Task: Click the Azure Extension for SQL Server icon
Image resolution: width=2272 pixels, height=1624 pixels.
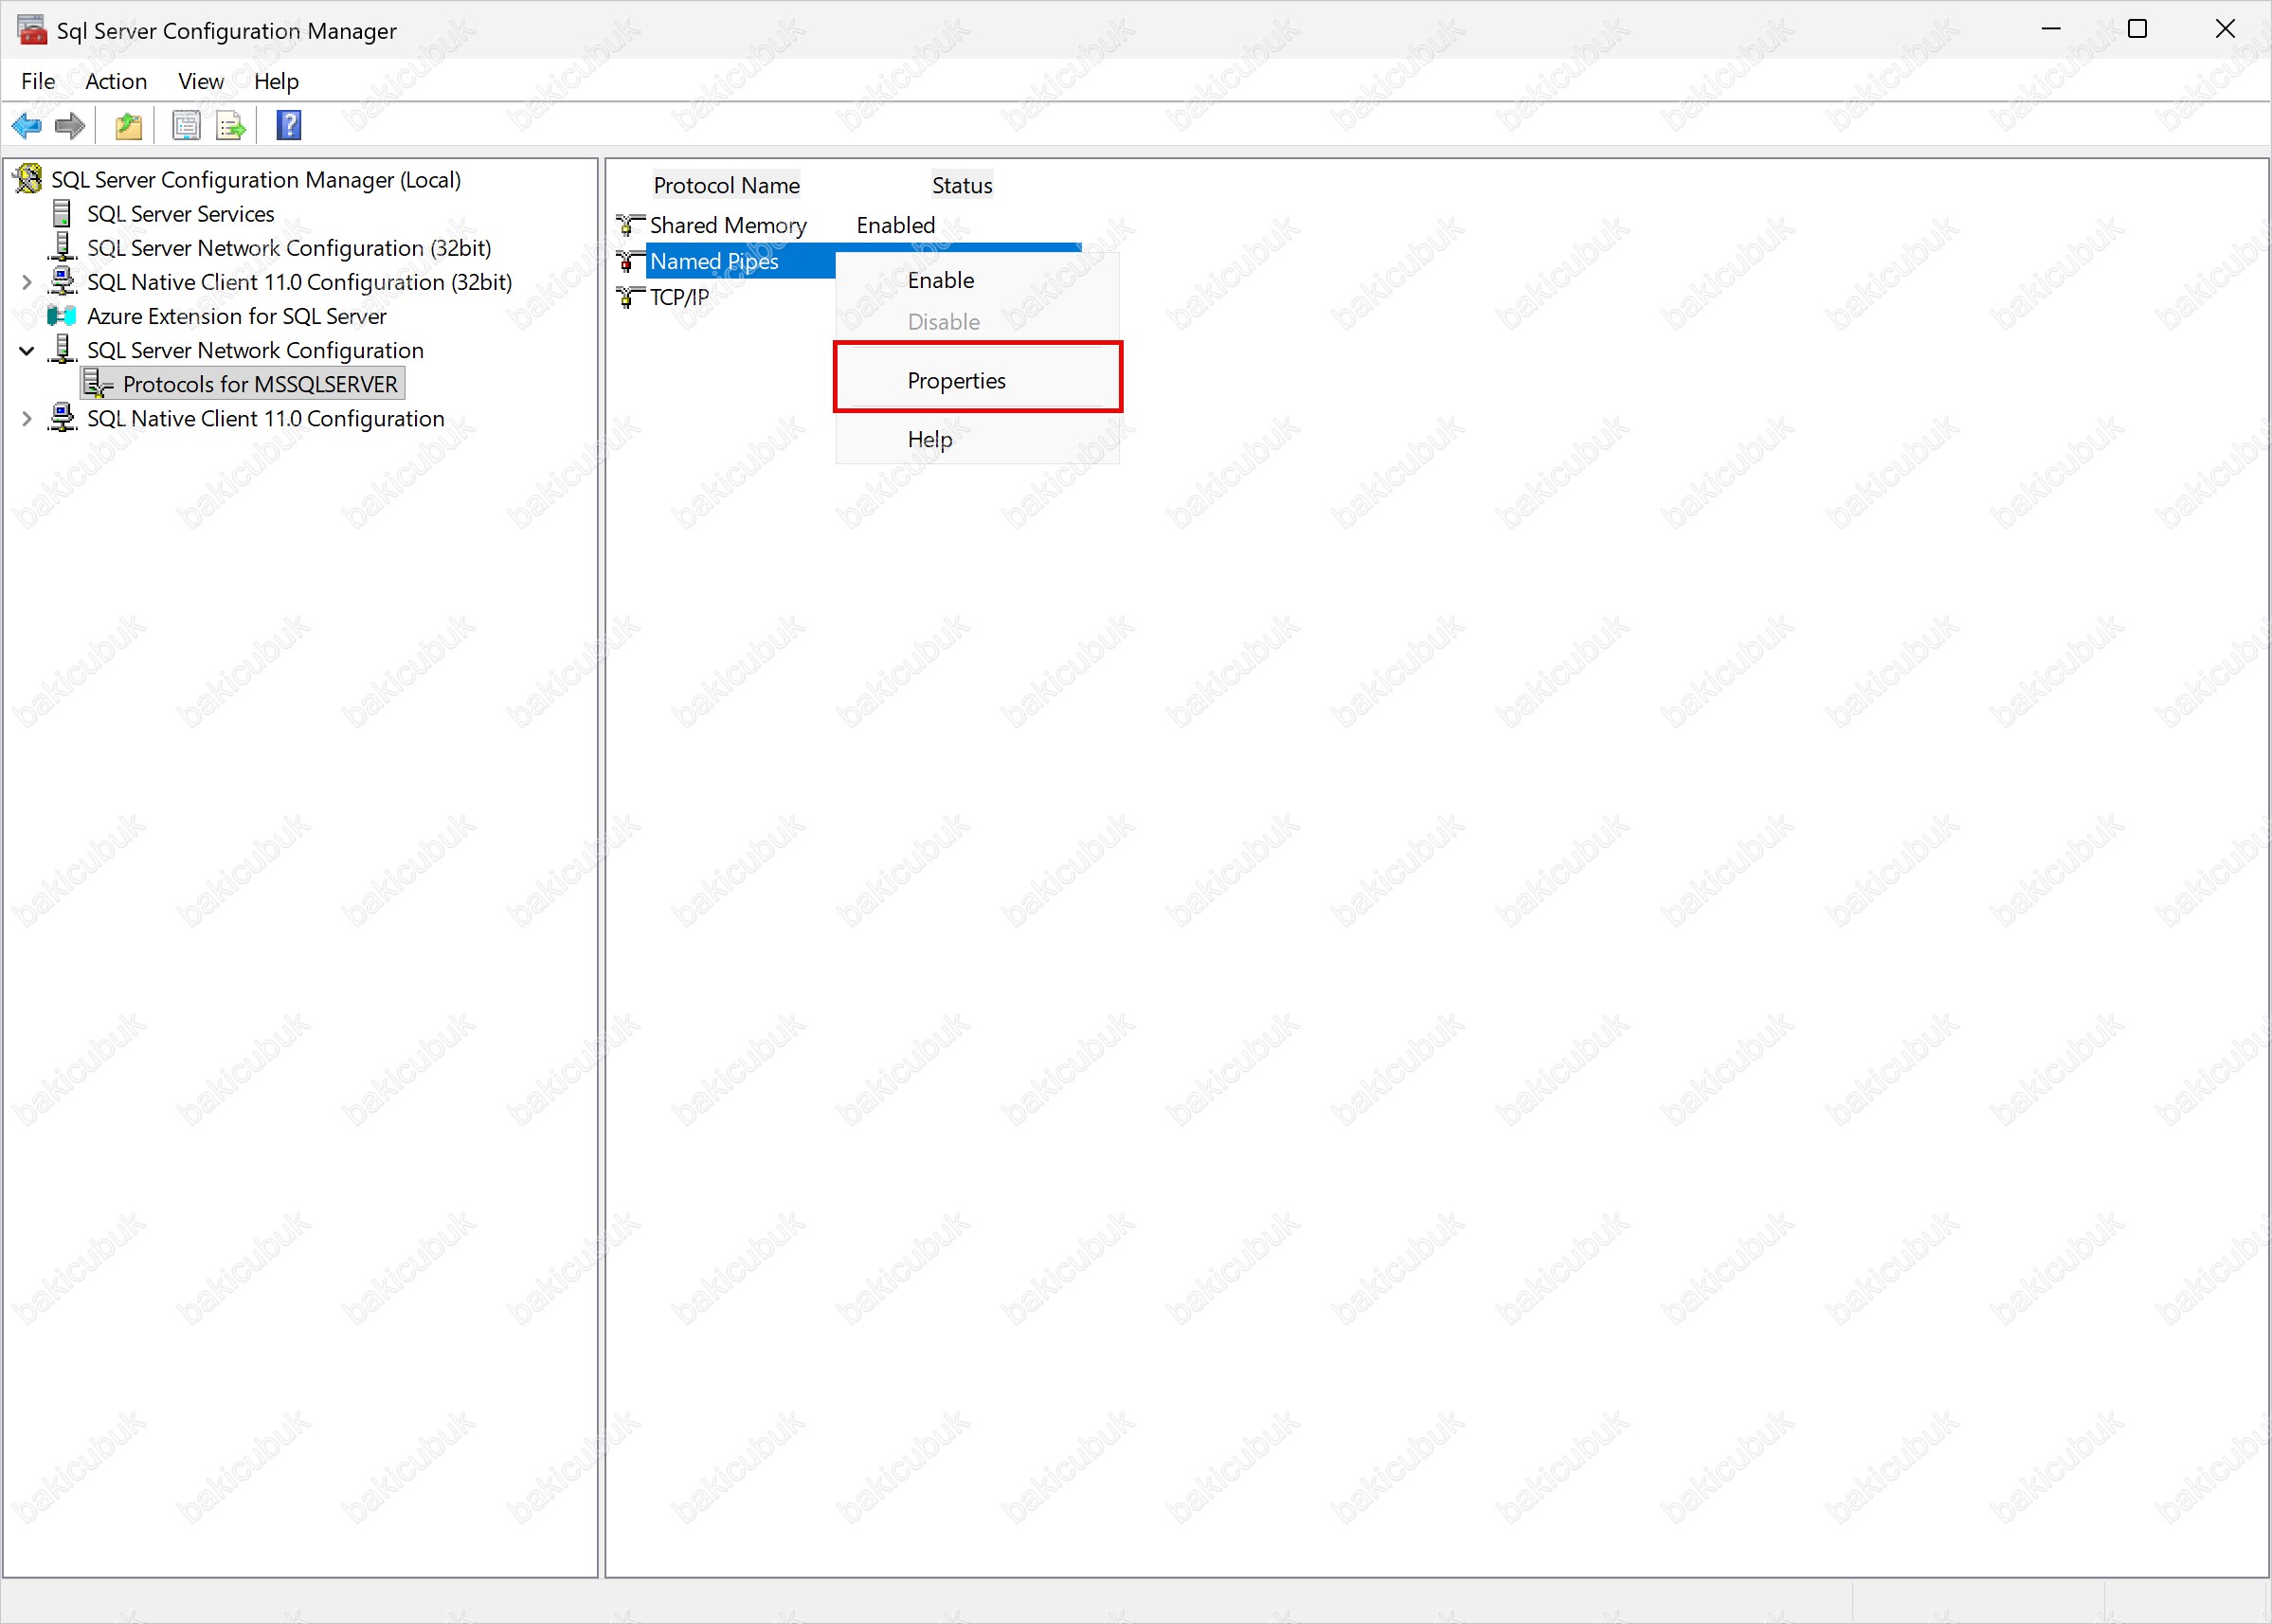Action: 62,317
